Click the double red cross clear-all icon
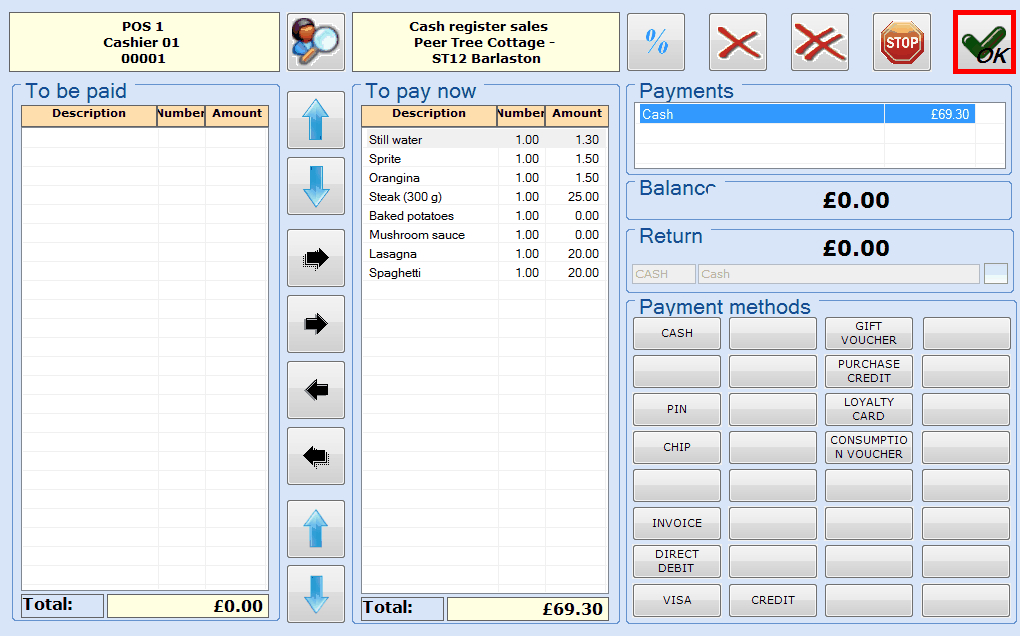 (820, 42)
